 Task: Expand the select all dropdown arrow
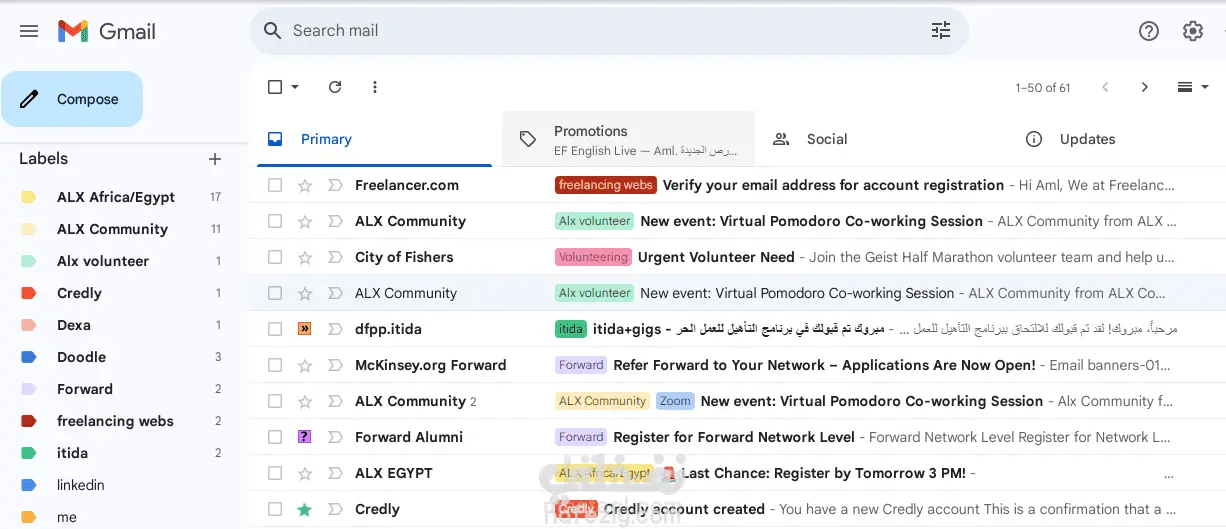tap(295, 87)
